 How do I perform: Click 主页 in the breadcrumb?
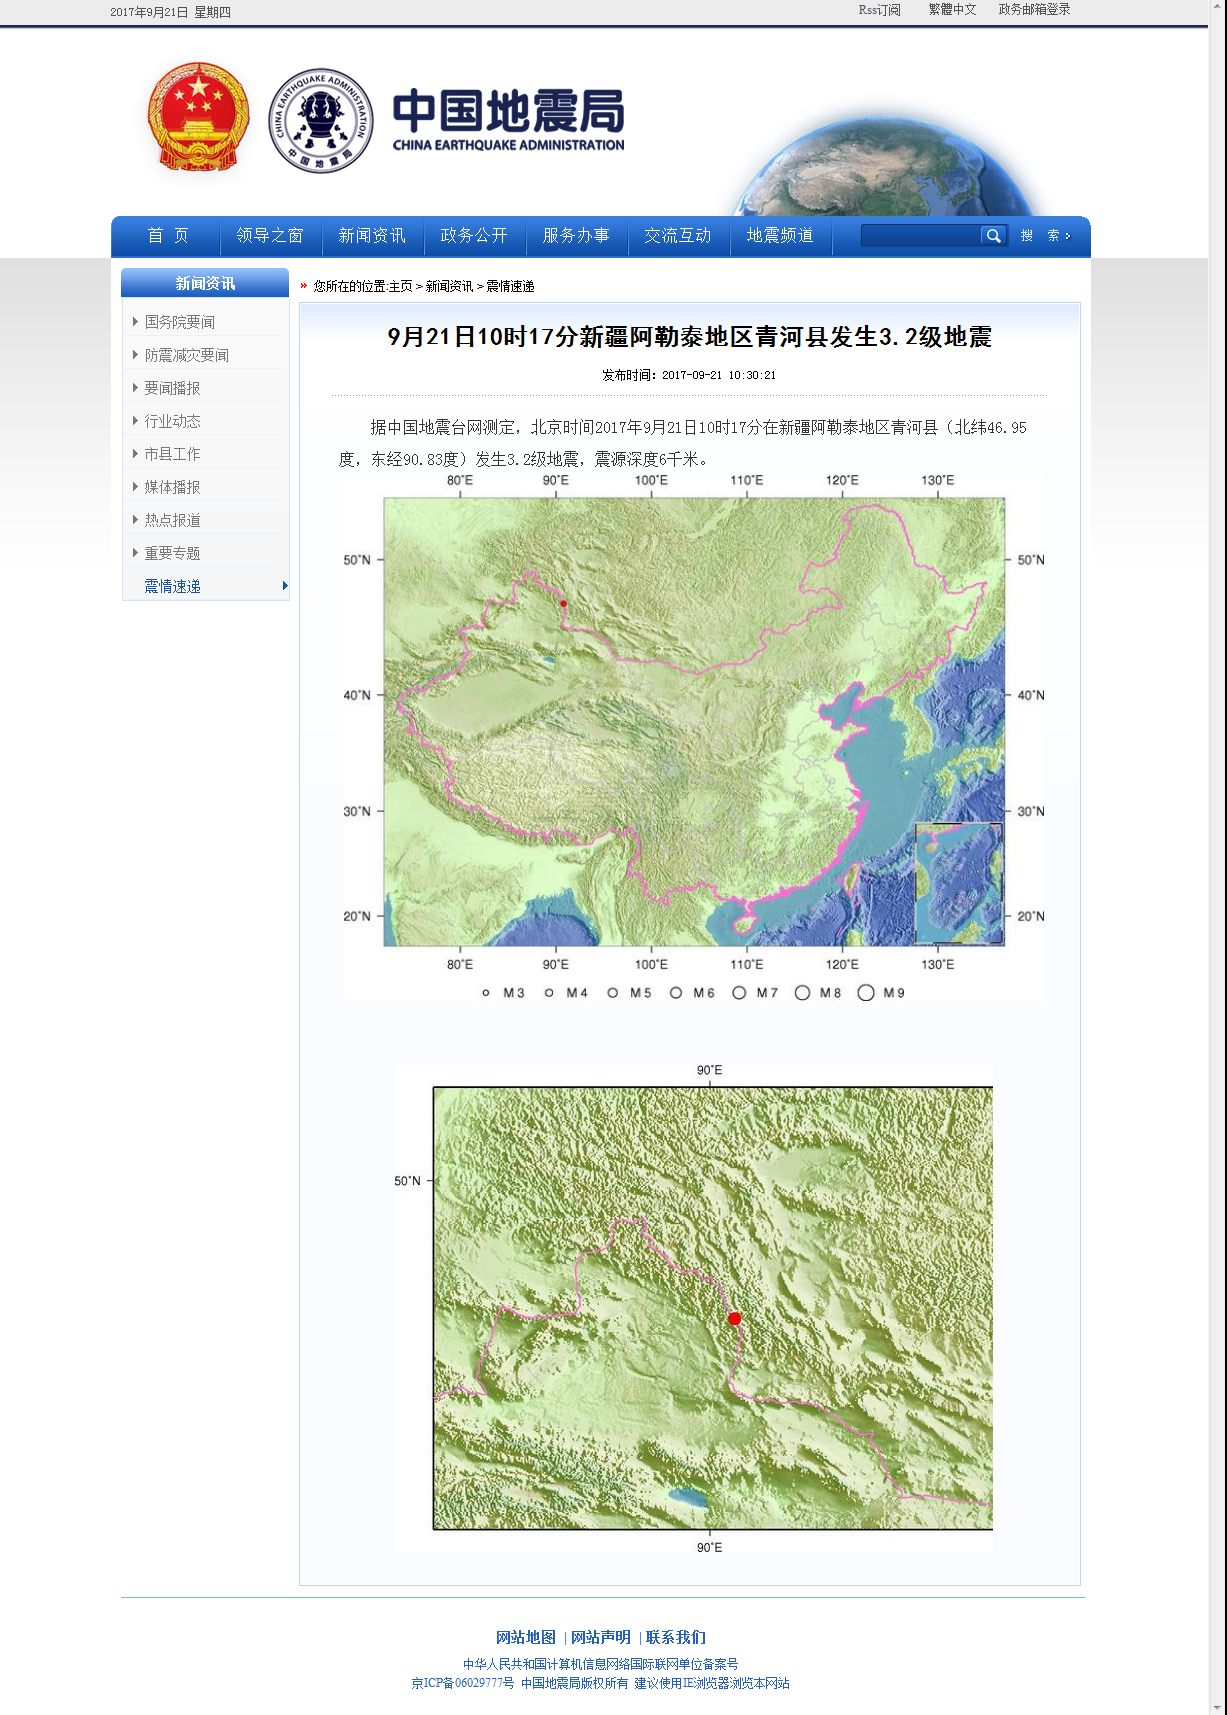[x=400, y=286]
